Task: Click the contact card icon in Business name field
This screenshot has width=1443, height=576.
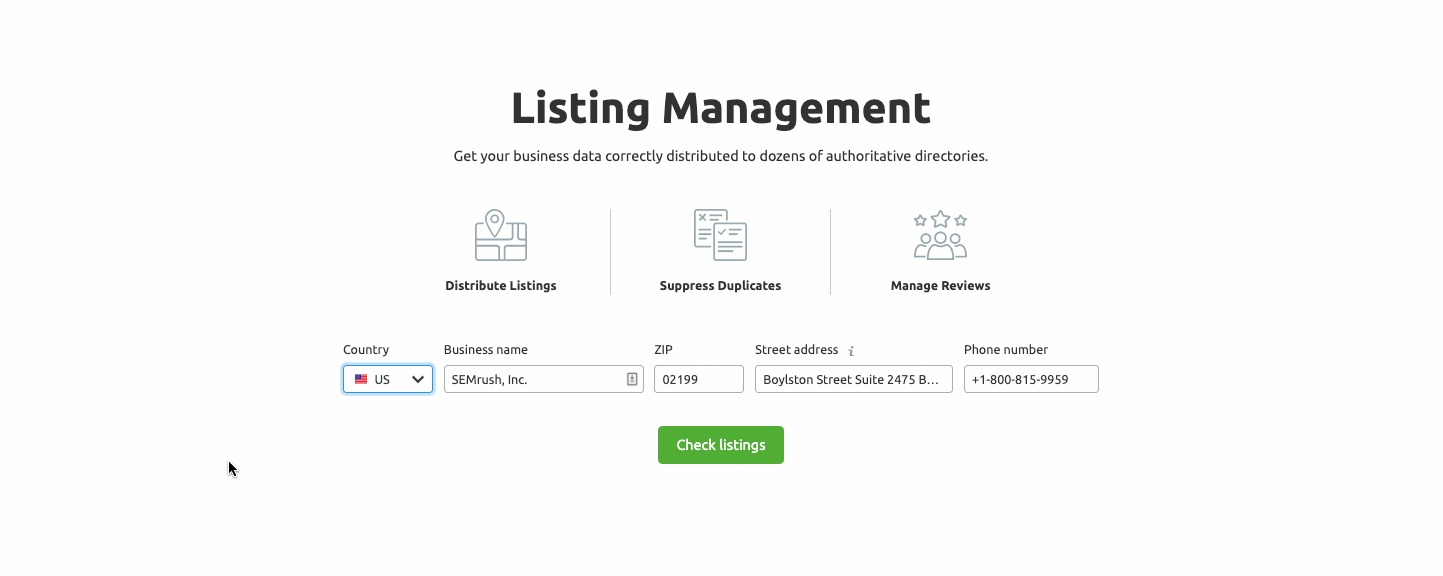Action: (x=632, y=379)
